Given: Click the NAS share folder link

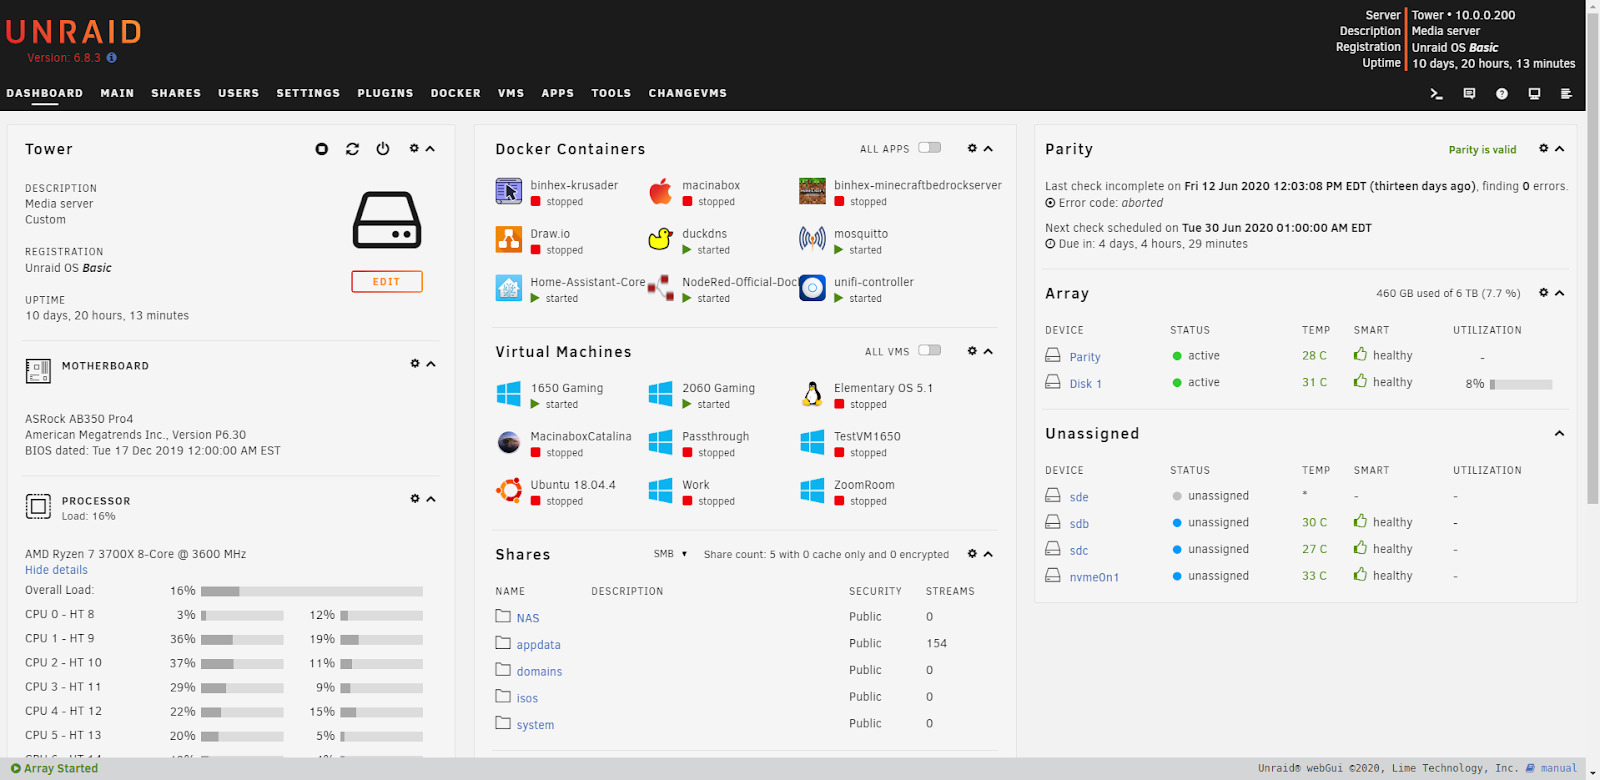Looking at the screenshot, I should point(528,618).
